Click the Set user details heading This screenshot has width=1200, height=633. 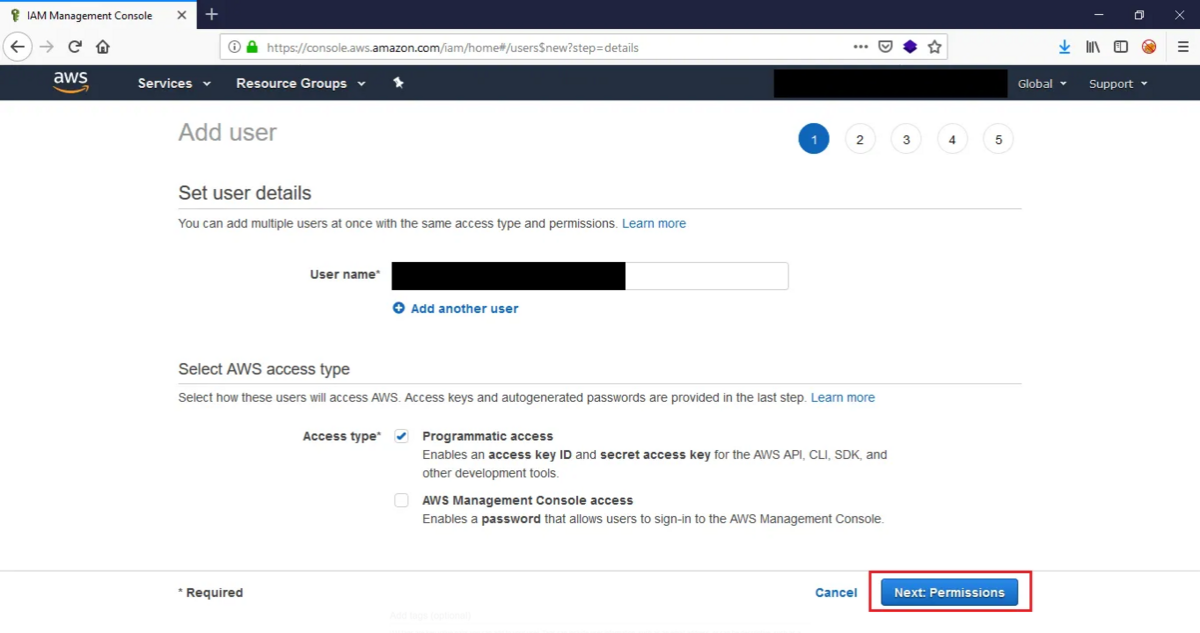coord(245,193)
